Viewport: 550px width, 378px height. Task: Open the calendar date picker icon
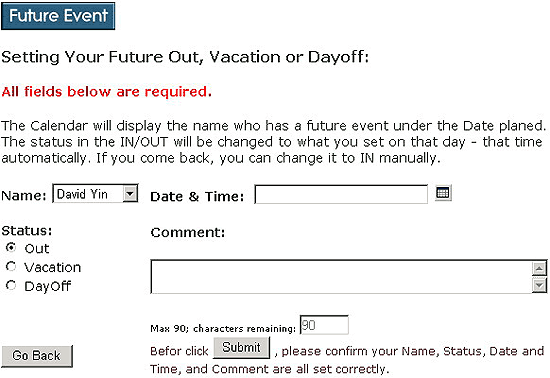point(443,193)
